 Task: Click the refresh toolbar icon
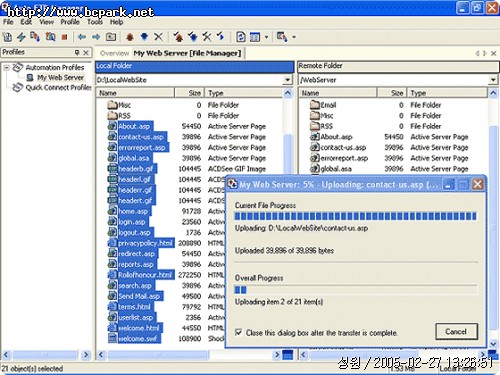click(240, 37)
